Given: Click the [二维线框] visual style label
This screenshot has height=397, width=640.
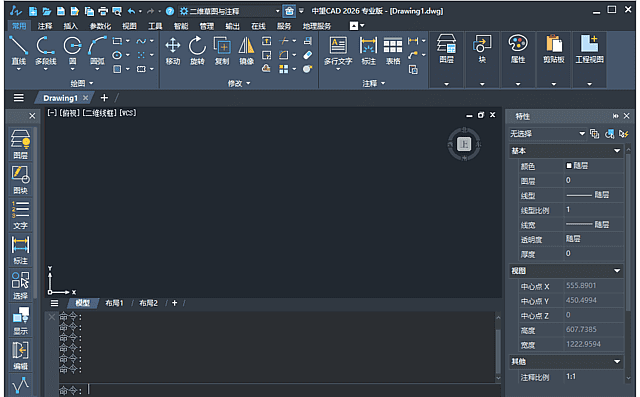Looking at the screenshot, I should tap(100, 113).
